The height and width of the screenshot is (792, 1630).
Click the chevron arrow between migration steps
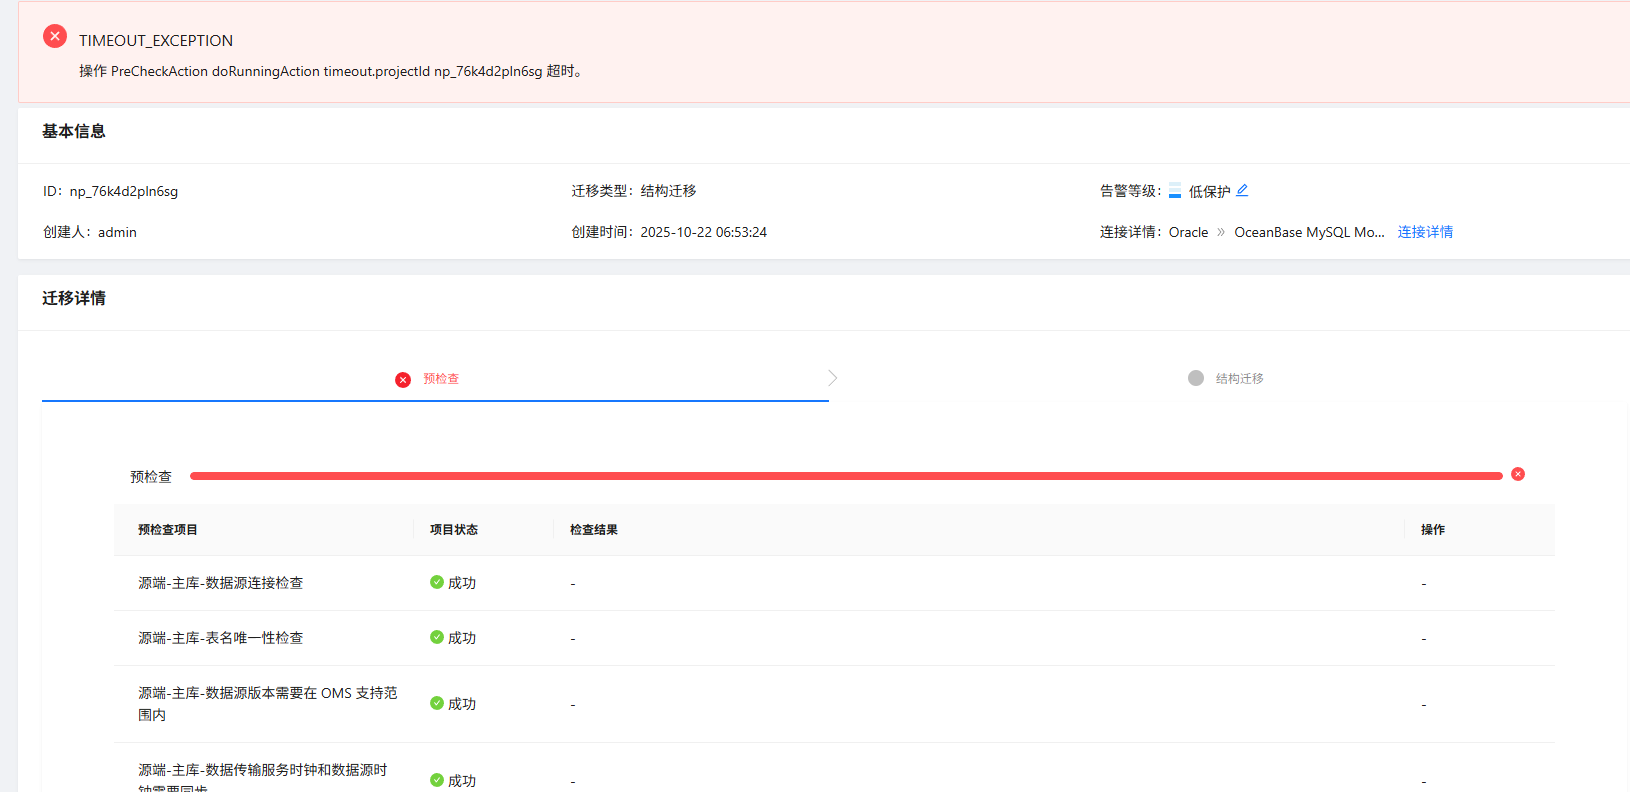point(833,378)
